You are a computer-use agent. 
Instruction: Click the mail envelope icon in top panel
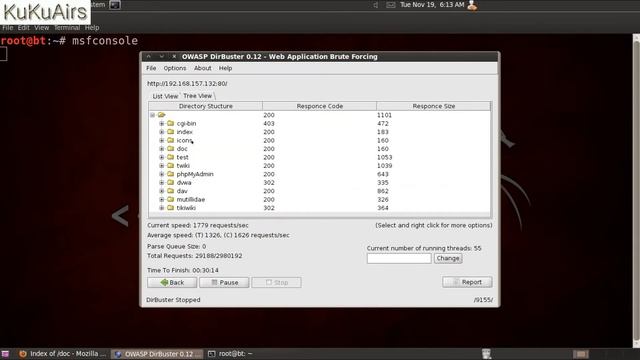(391, 5)
